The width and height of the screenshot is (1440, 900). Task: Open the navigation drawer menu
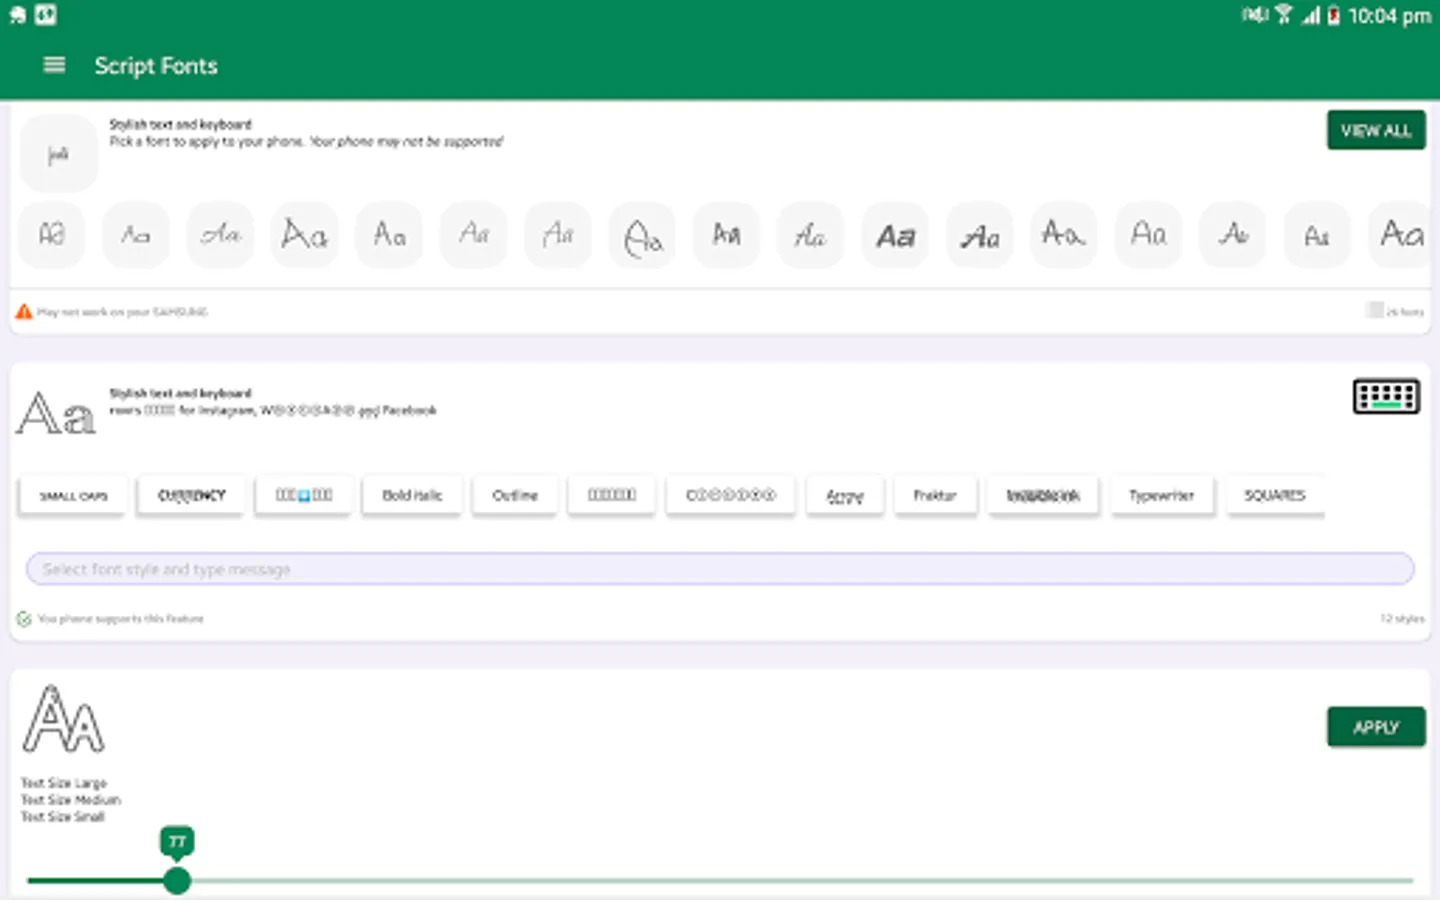(53, 65)
